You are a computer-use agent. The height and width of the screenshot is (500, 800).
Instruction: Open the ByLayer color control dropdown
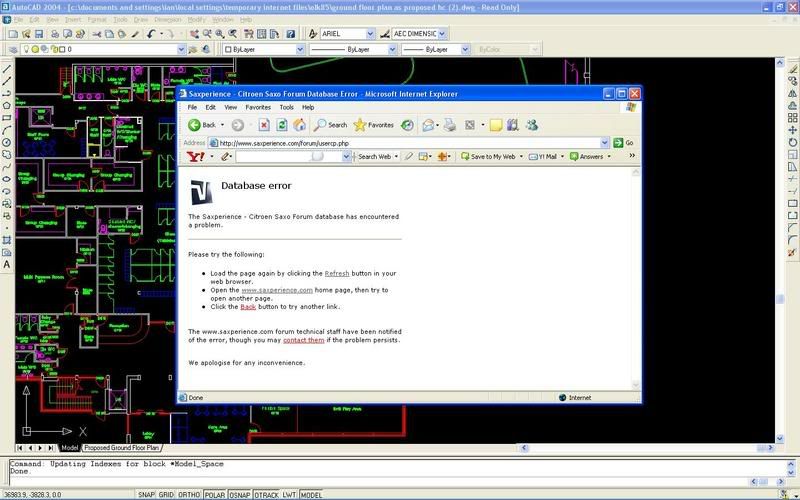(301, 49)
